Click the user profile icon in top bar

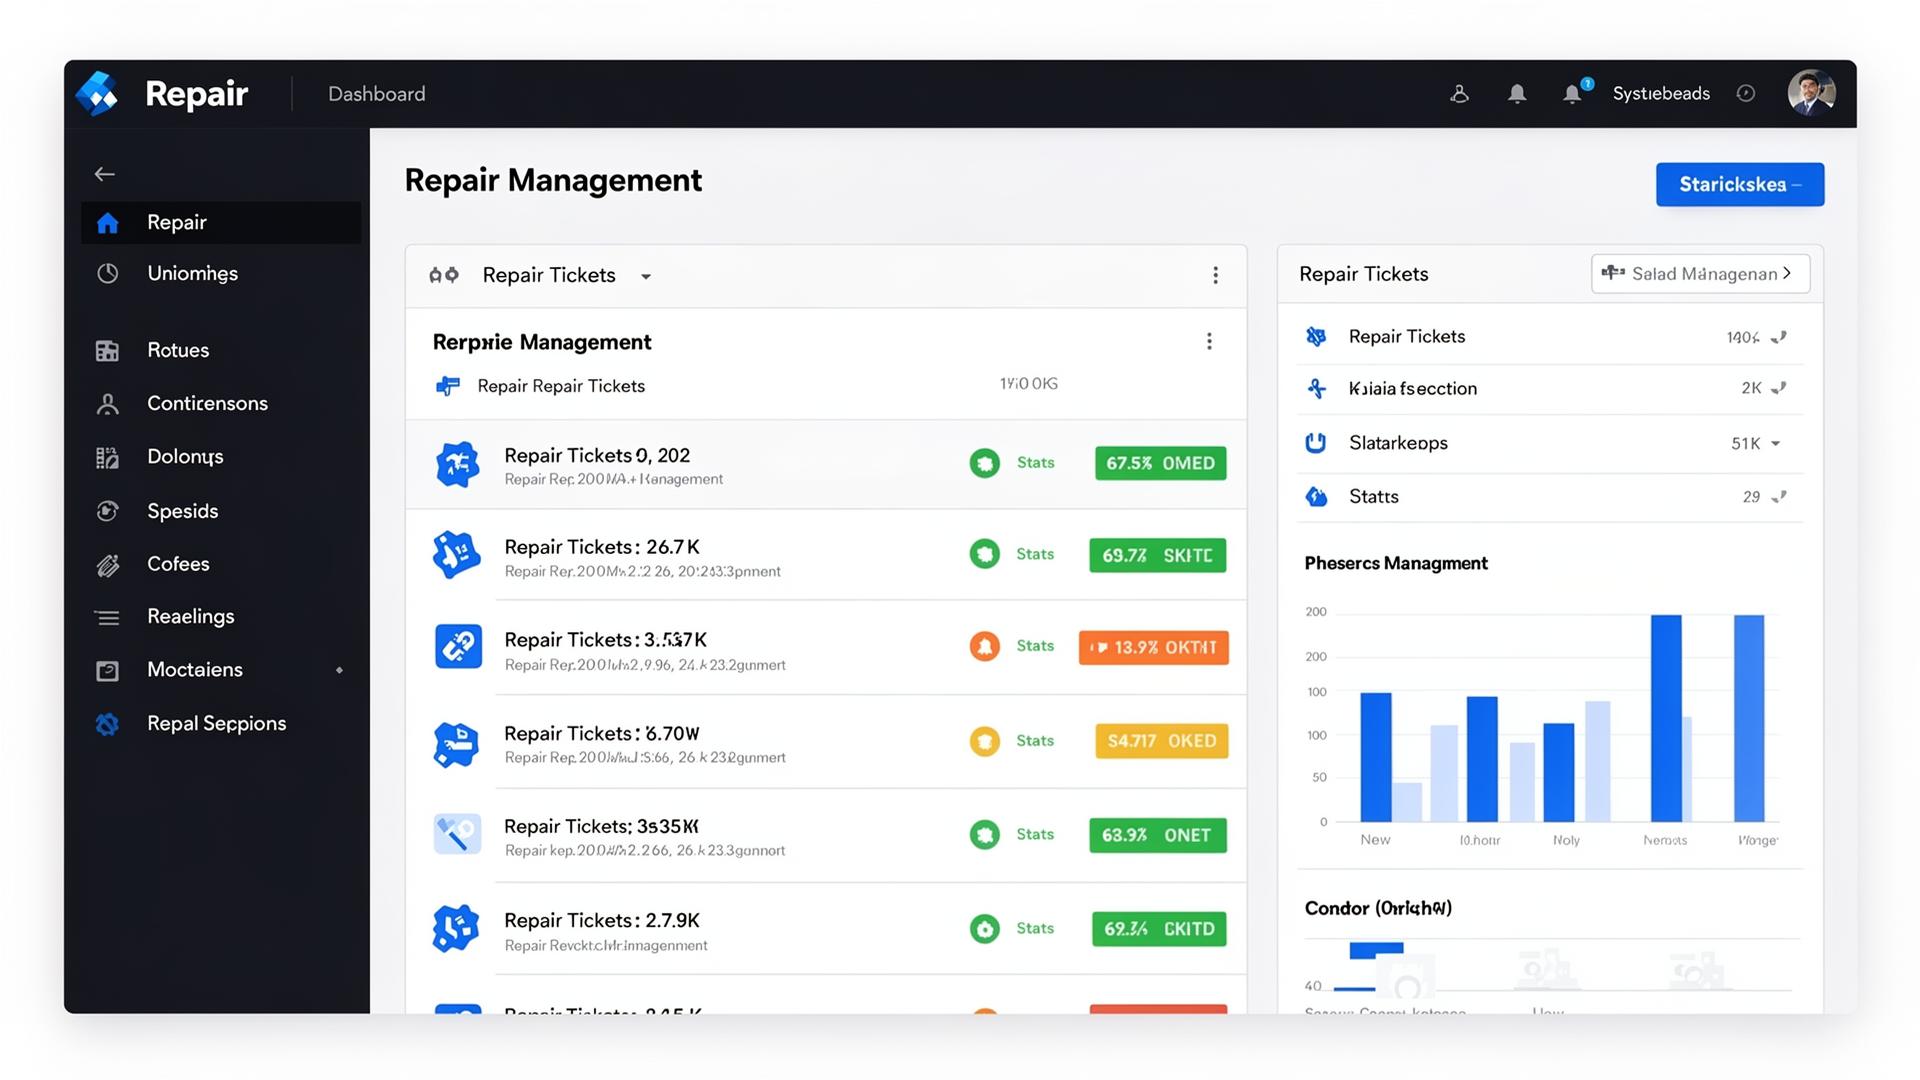click(x=1459, y=94)
